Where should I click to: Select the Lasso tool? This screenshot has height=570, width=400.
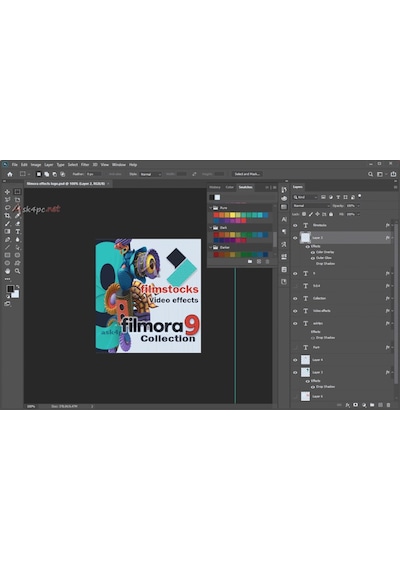coord(7,208)
